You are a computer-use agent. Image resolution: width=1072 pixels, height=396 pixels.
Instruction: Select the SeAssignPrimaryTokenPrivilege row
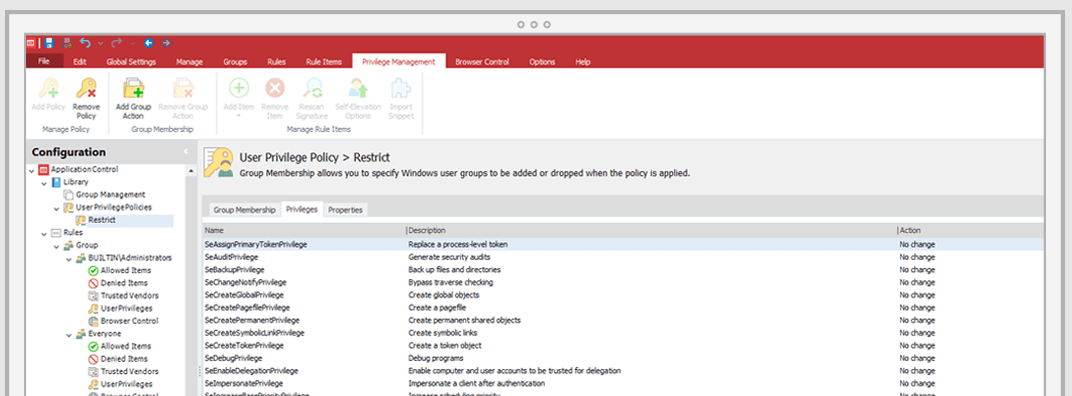click(624, 244)
